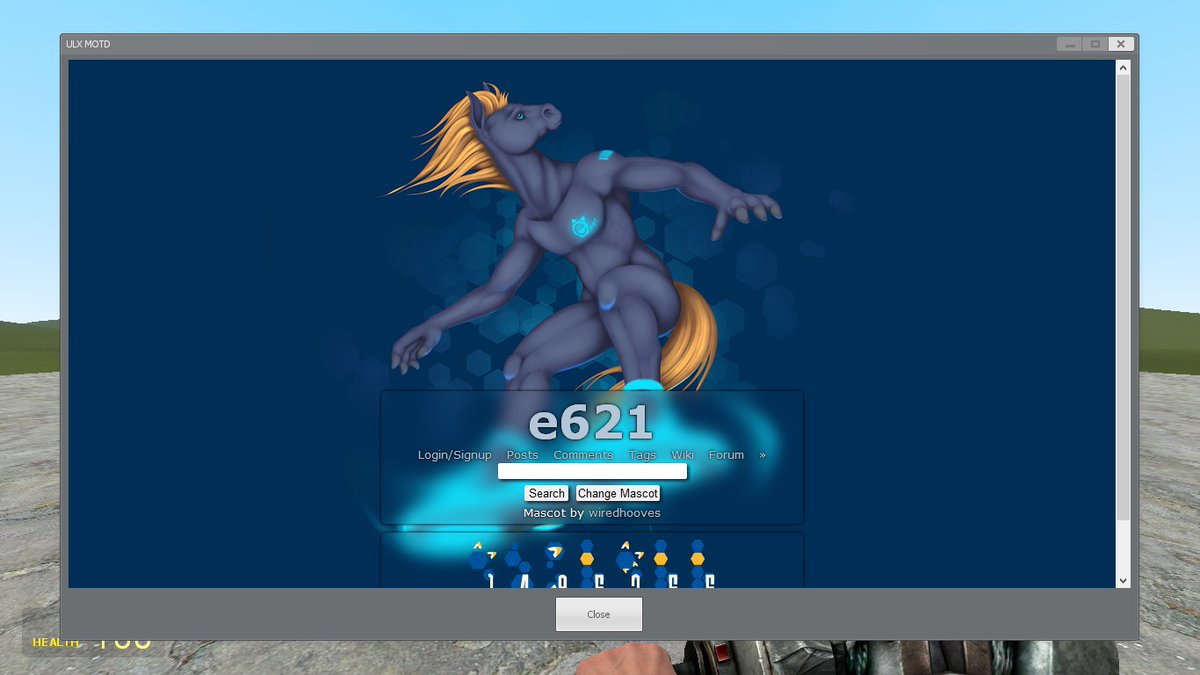Expand more navigation links with »
Viewport: 1200px width, 675px height.
(x=762, y=455)
